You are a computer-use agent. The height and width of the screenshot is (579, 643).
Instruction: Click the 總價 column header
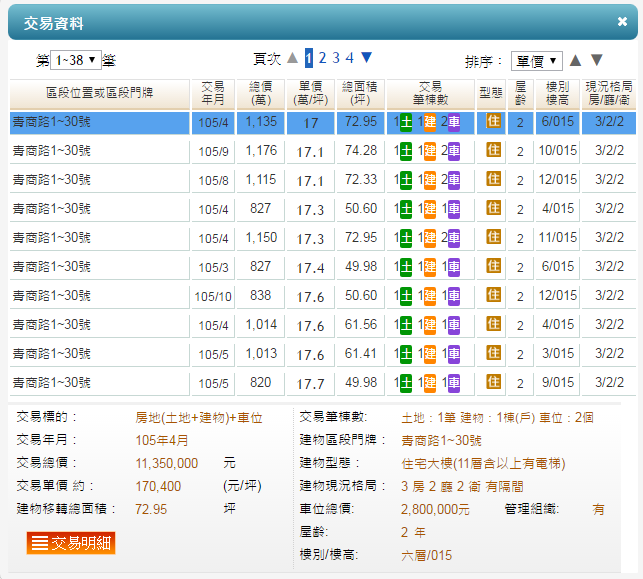(x=261, y=94)
